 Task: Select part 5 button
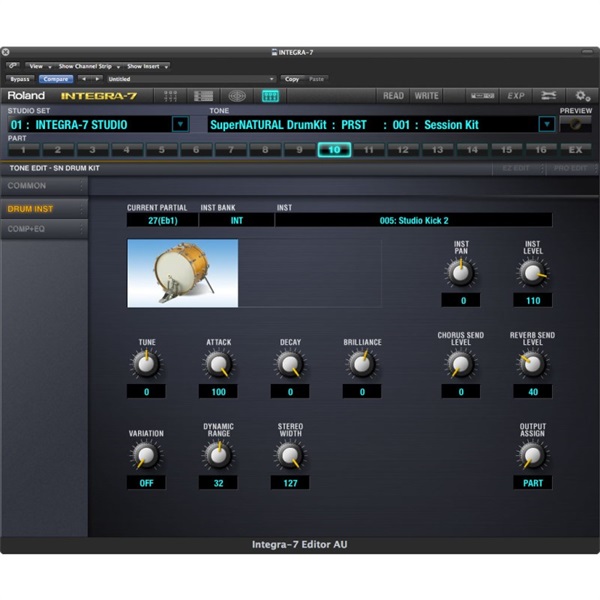(161, 150)
